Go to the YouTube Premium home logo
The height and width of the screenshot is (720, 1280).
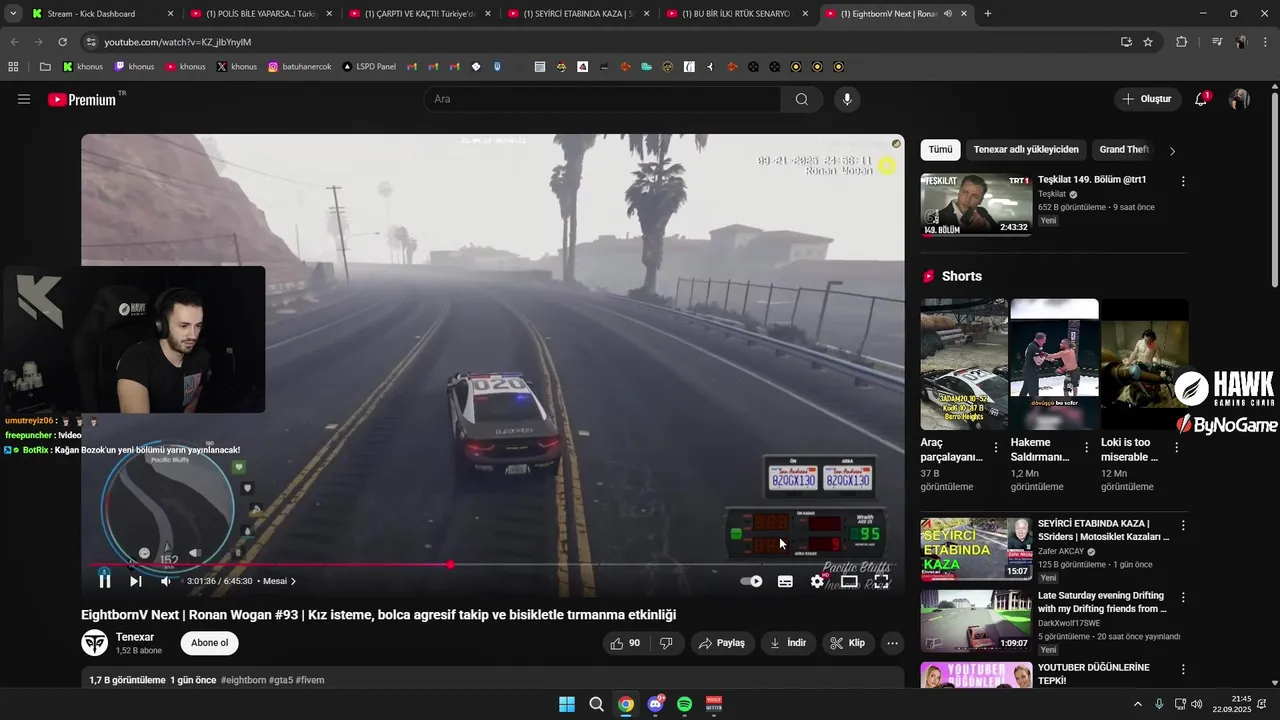click(82, 99)
